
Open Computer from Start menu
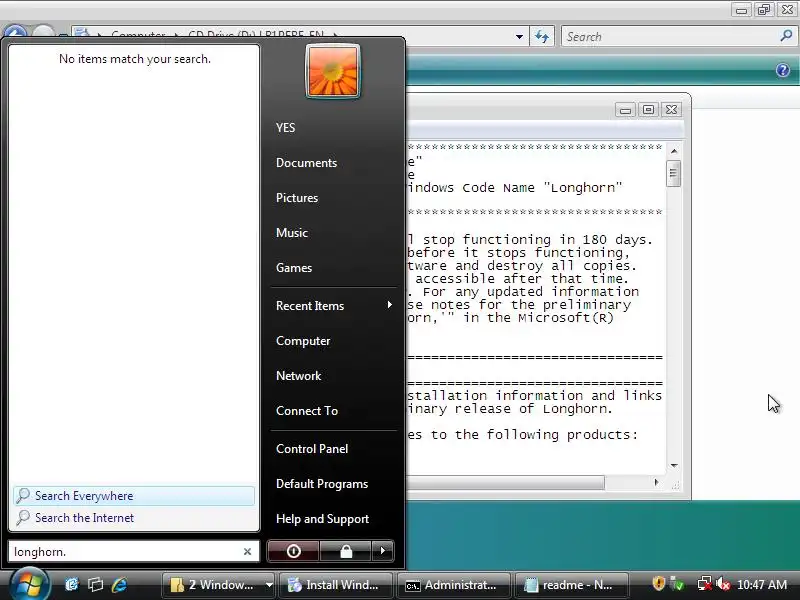[x=303, y=341]
